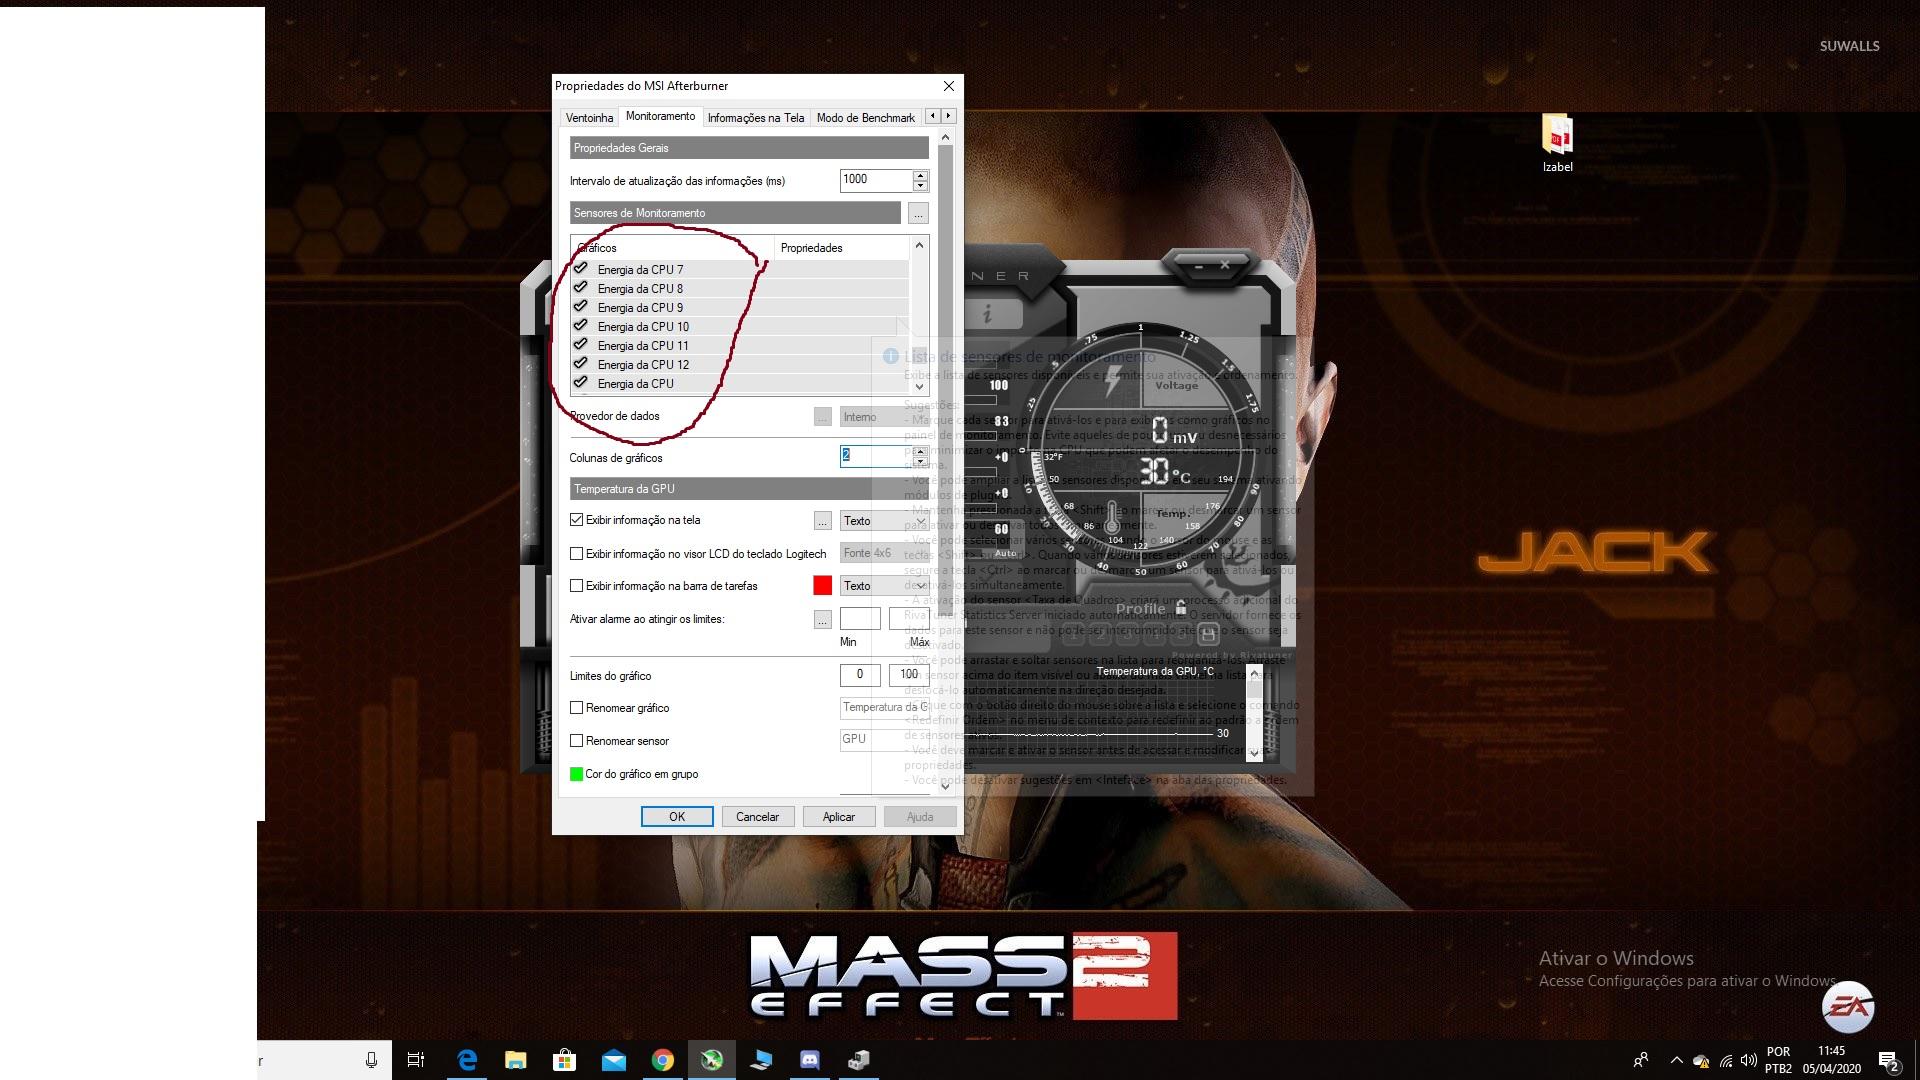Click Afterburner save profile floppy icon
Image resolution: width=1920 pixels, height=1080 pixels.
coord(1207,634)
